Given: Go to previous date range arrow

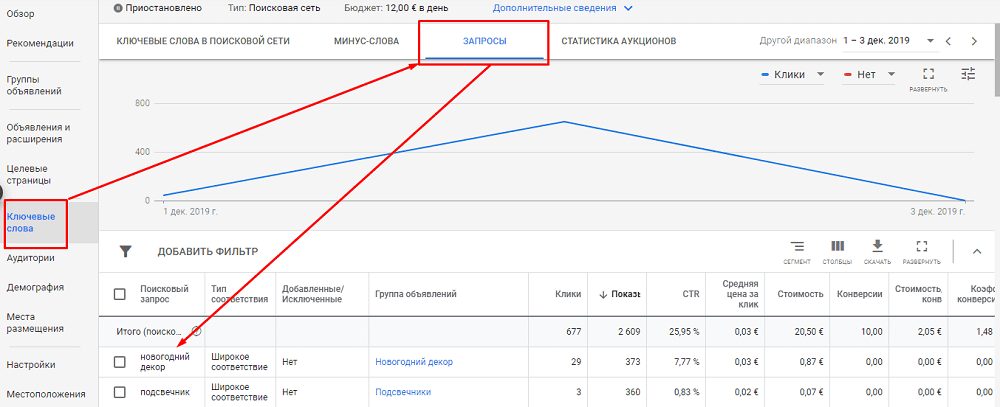Looking at the screenshot, I should (x=949, y=41).
